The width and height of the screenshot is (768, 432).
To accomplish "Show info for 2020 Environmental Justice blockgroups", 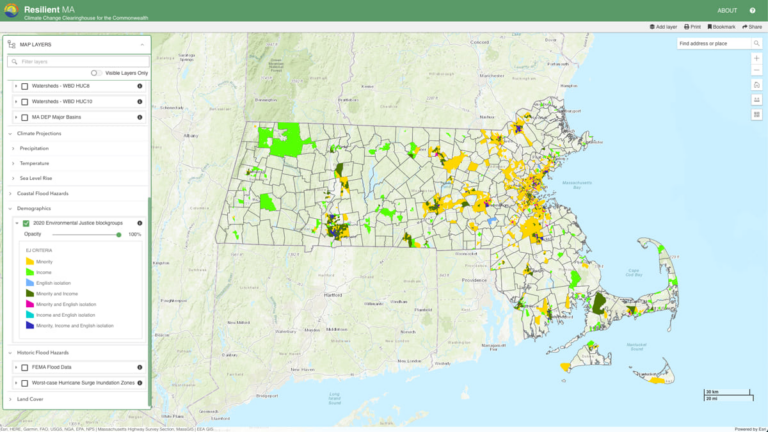I will pyautogui.click(x=140, y=223).
